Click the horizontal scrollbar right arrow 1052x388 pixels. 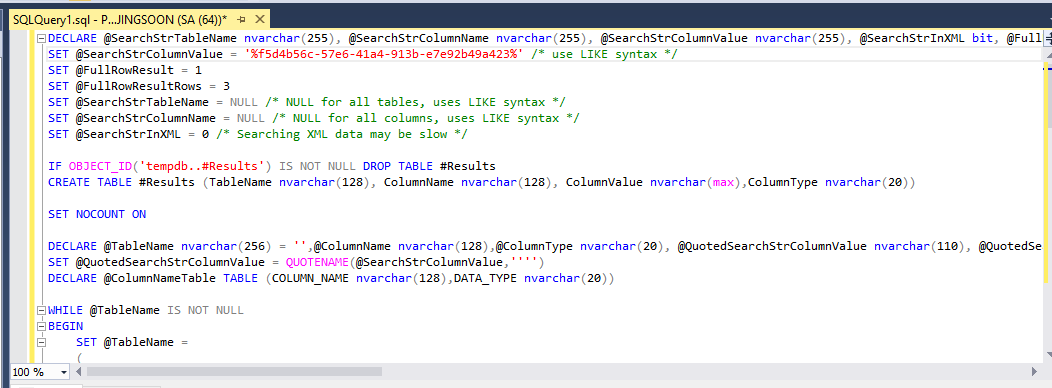point(1034,371)
